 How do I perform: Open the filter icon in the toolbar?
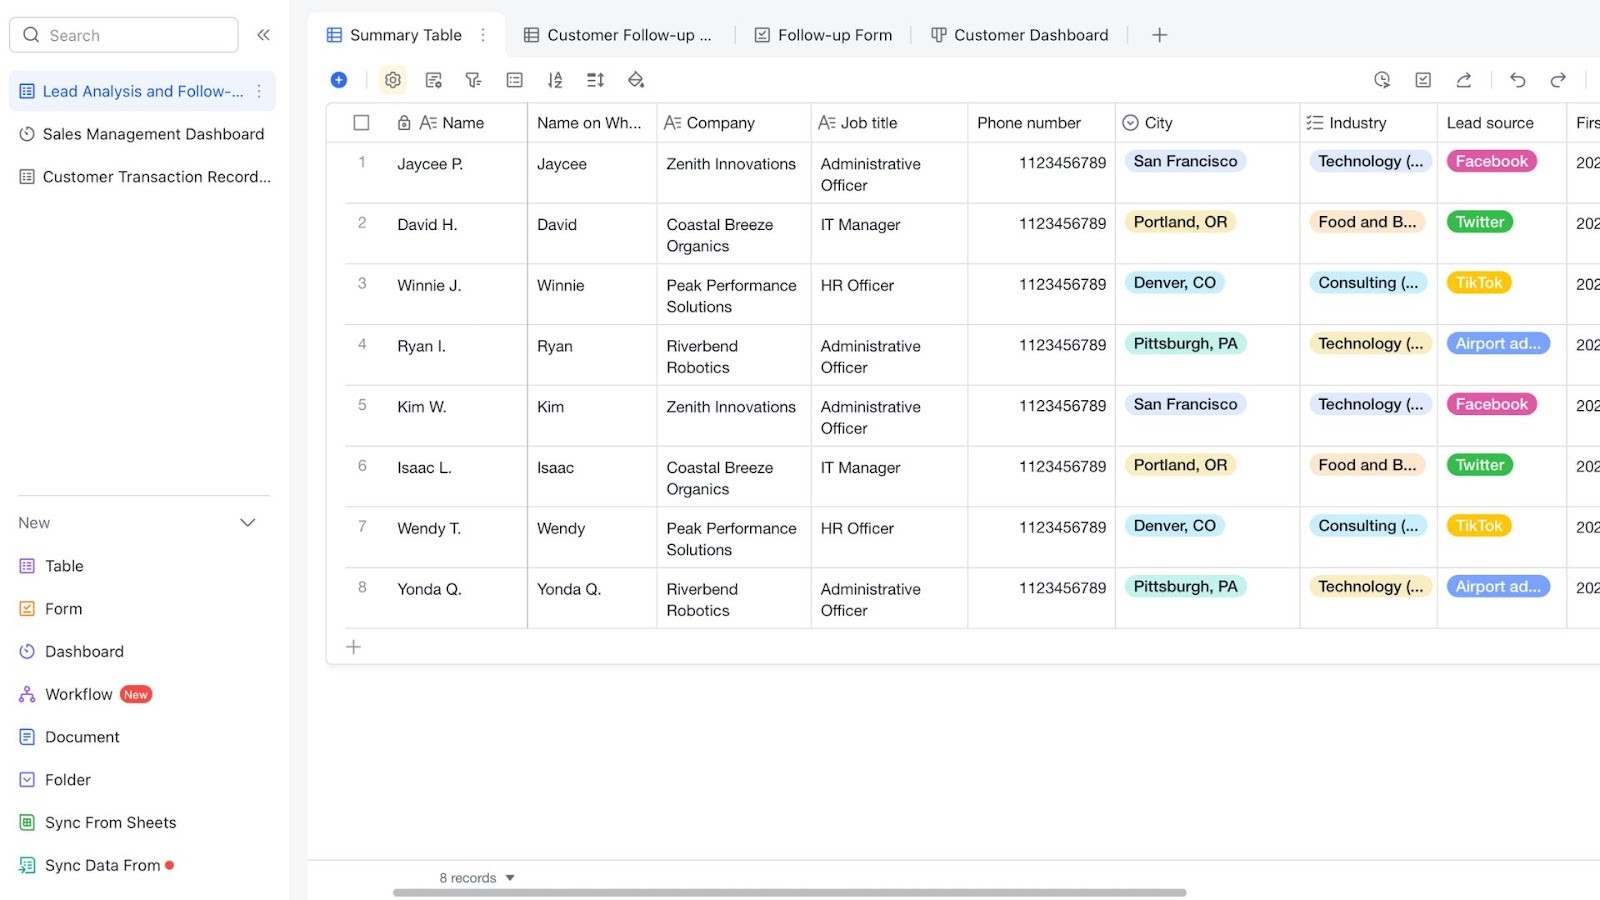pos(473,80)
